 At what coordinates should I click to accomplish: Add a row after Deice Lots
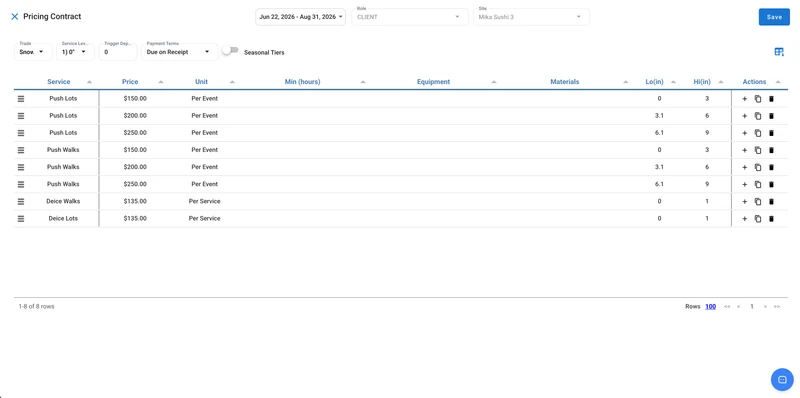[x=744, y=218]
